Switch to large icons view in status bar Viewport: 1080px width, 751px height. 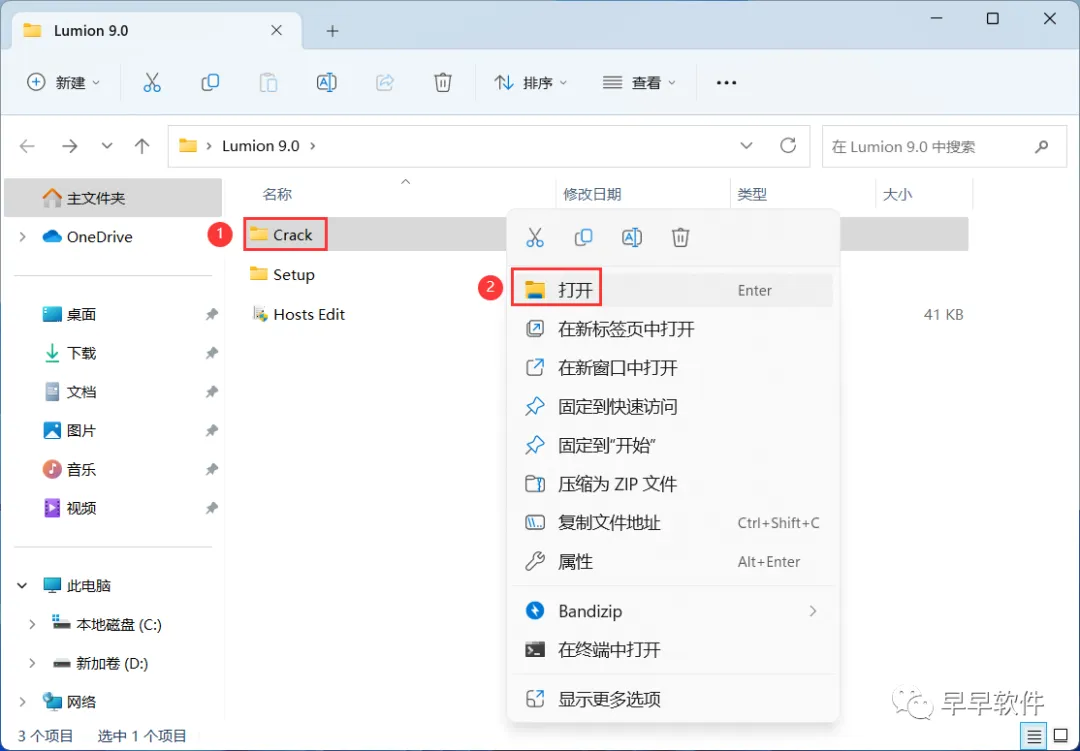1061,737
